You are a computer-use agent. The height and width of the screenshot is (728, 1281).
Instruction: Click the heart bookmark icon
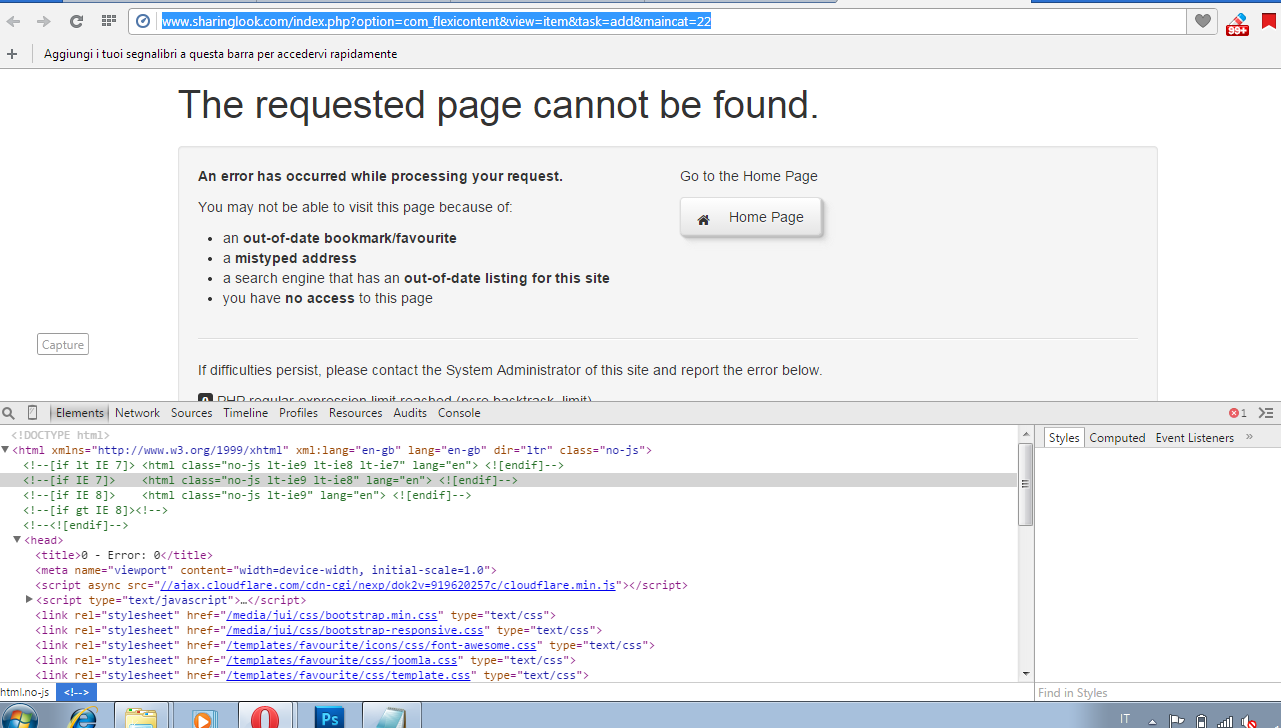coord(1203,21)
